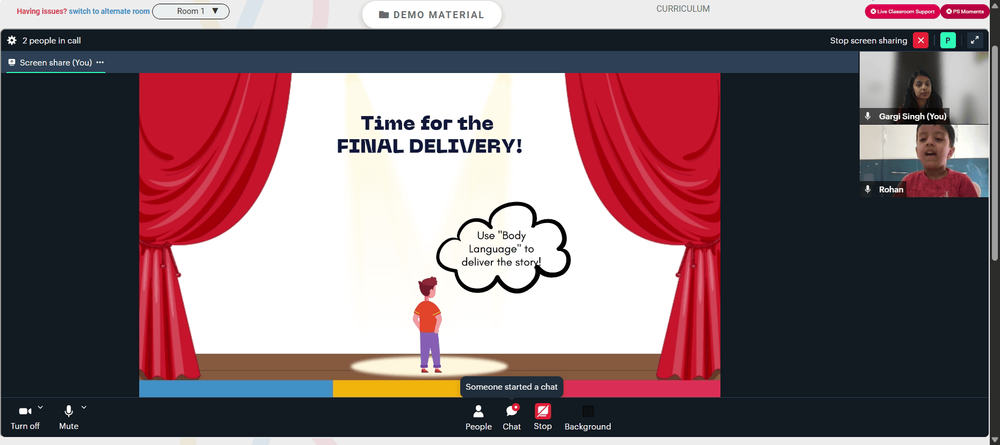This screenshot has height=445, width=1000.
Task: Expand microphone options chevron
Action: point(84,407)
